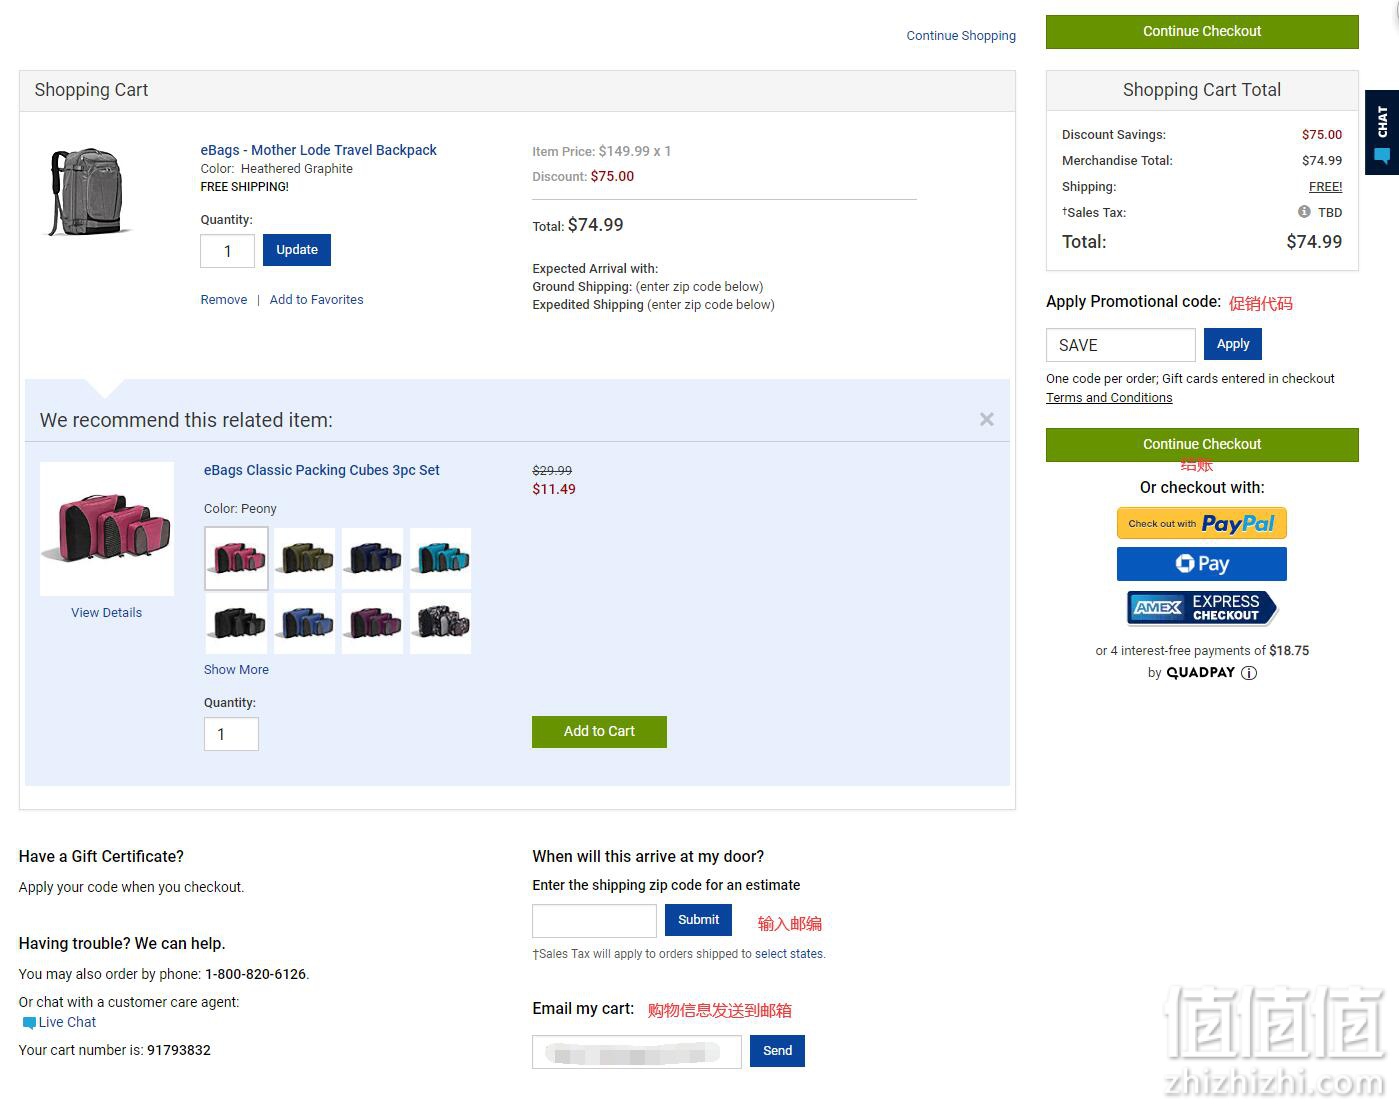The width and height of the screenshot is (1399, 1110).
Task: Click the shipping zip code field
Action: [x=594, y=921]
